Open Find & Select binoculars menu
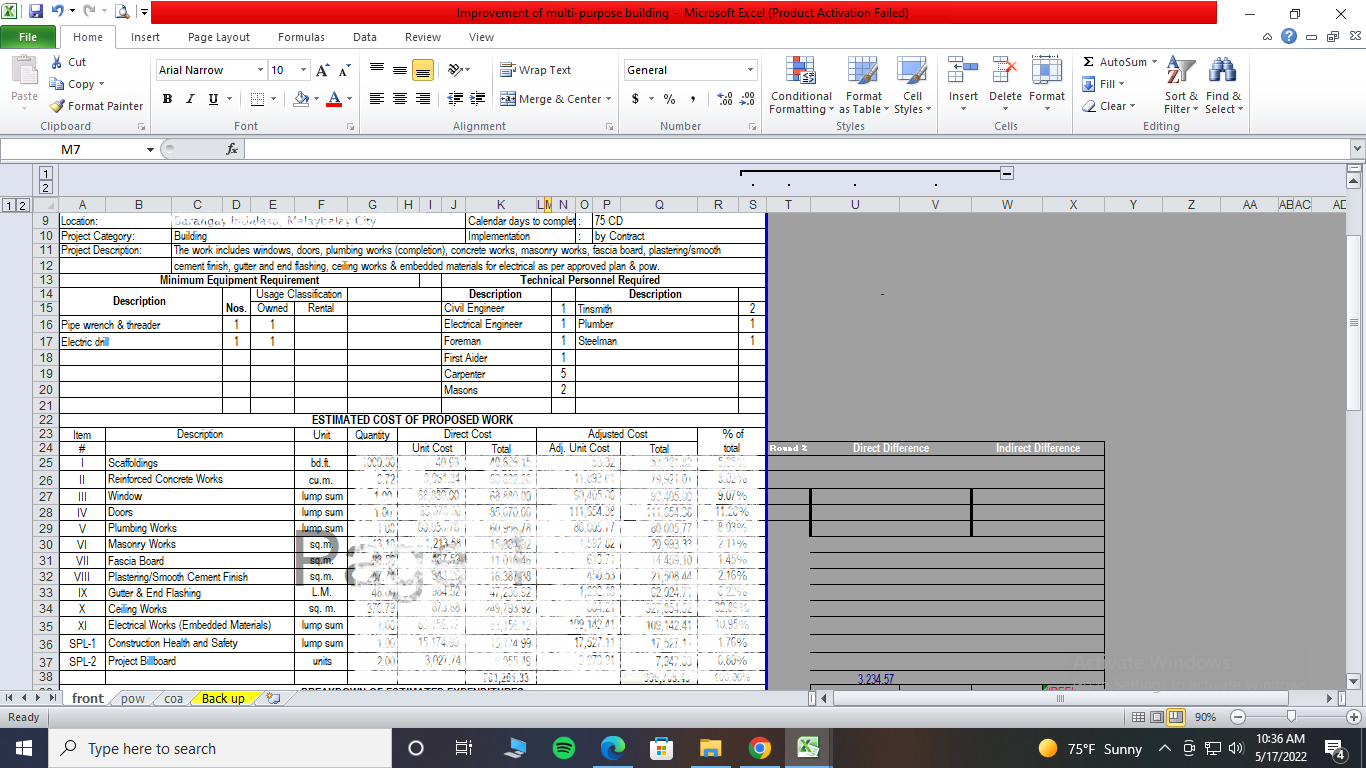The width and height of the screenshot is (1366, 768). pyautogui.click(x=1223, y=85)
